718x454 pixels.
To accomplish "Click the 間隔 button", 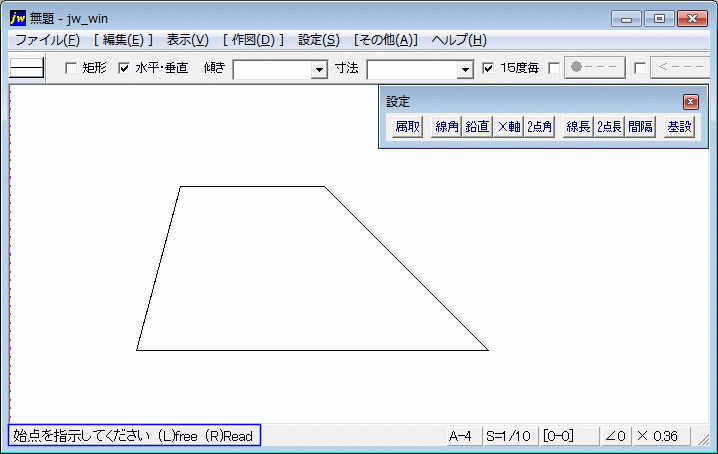I will pyautogui.click(x=640, y=126).
